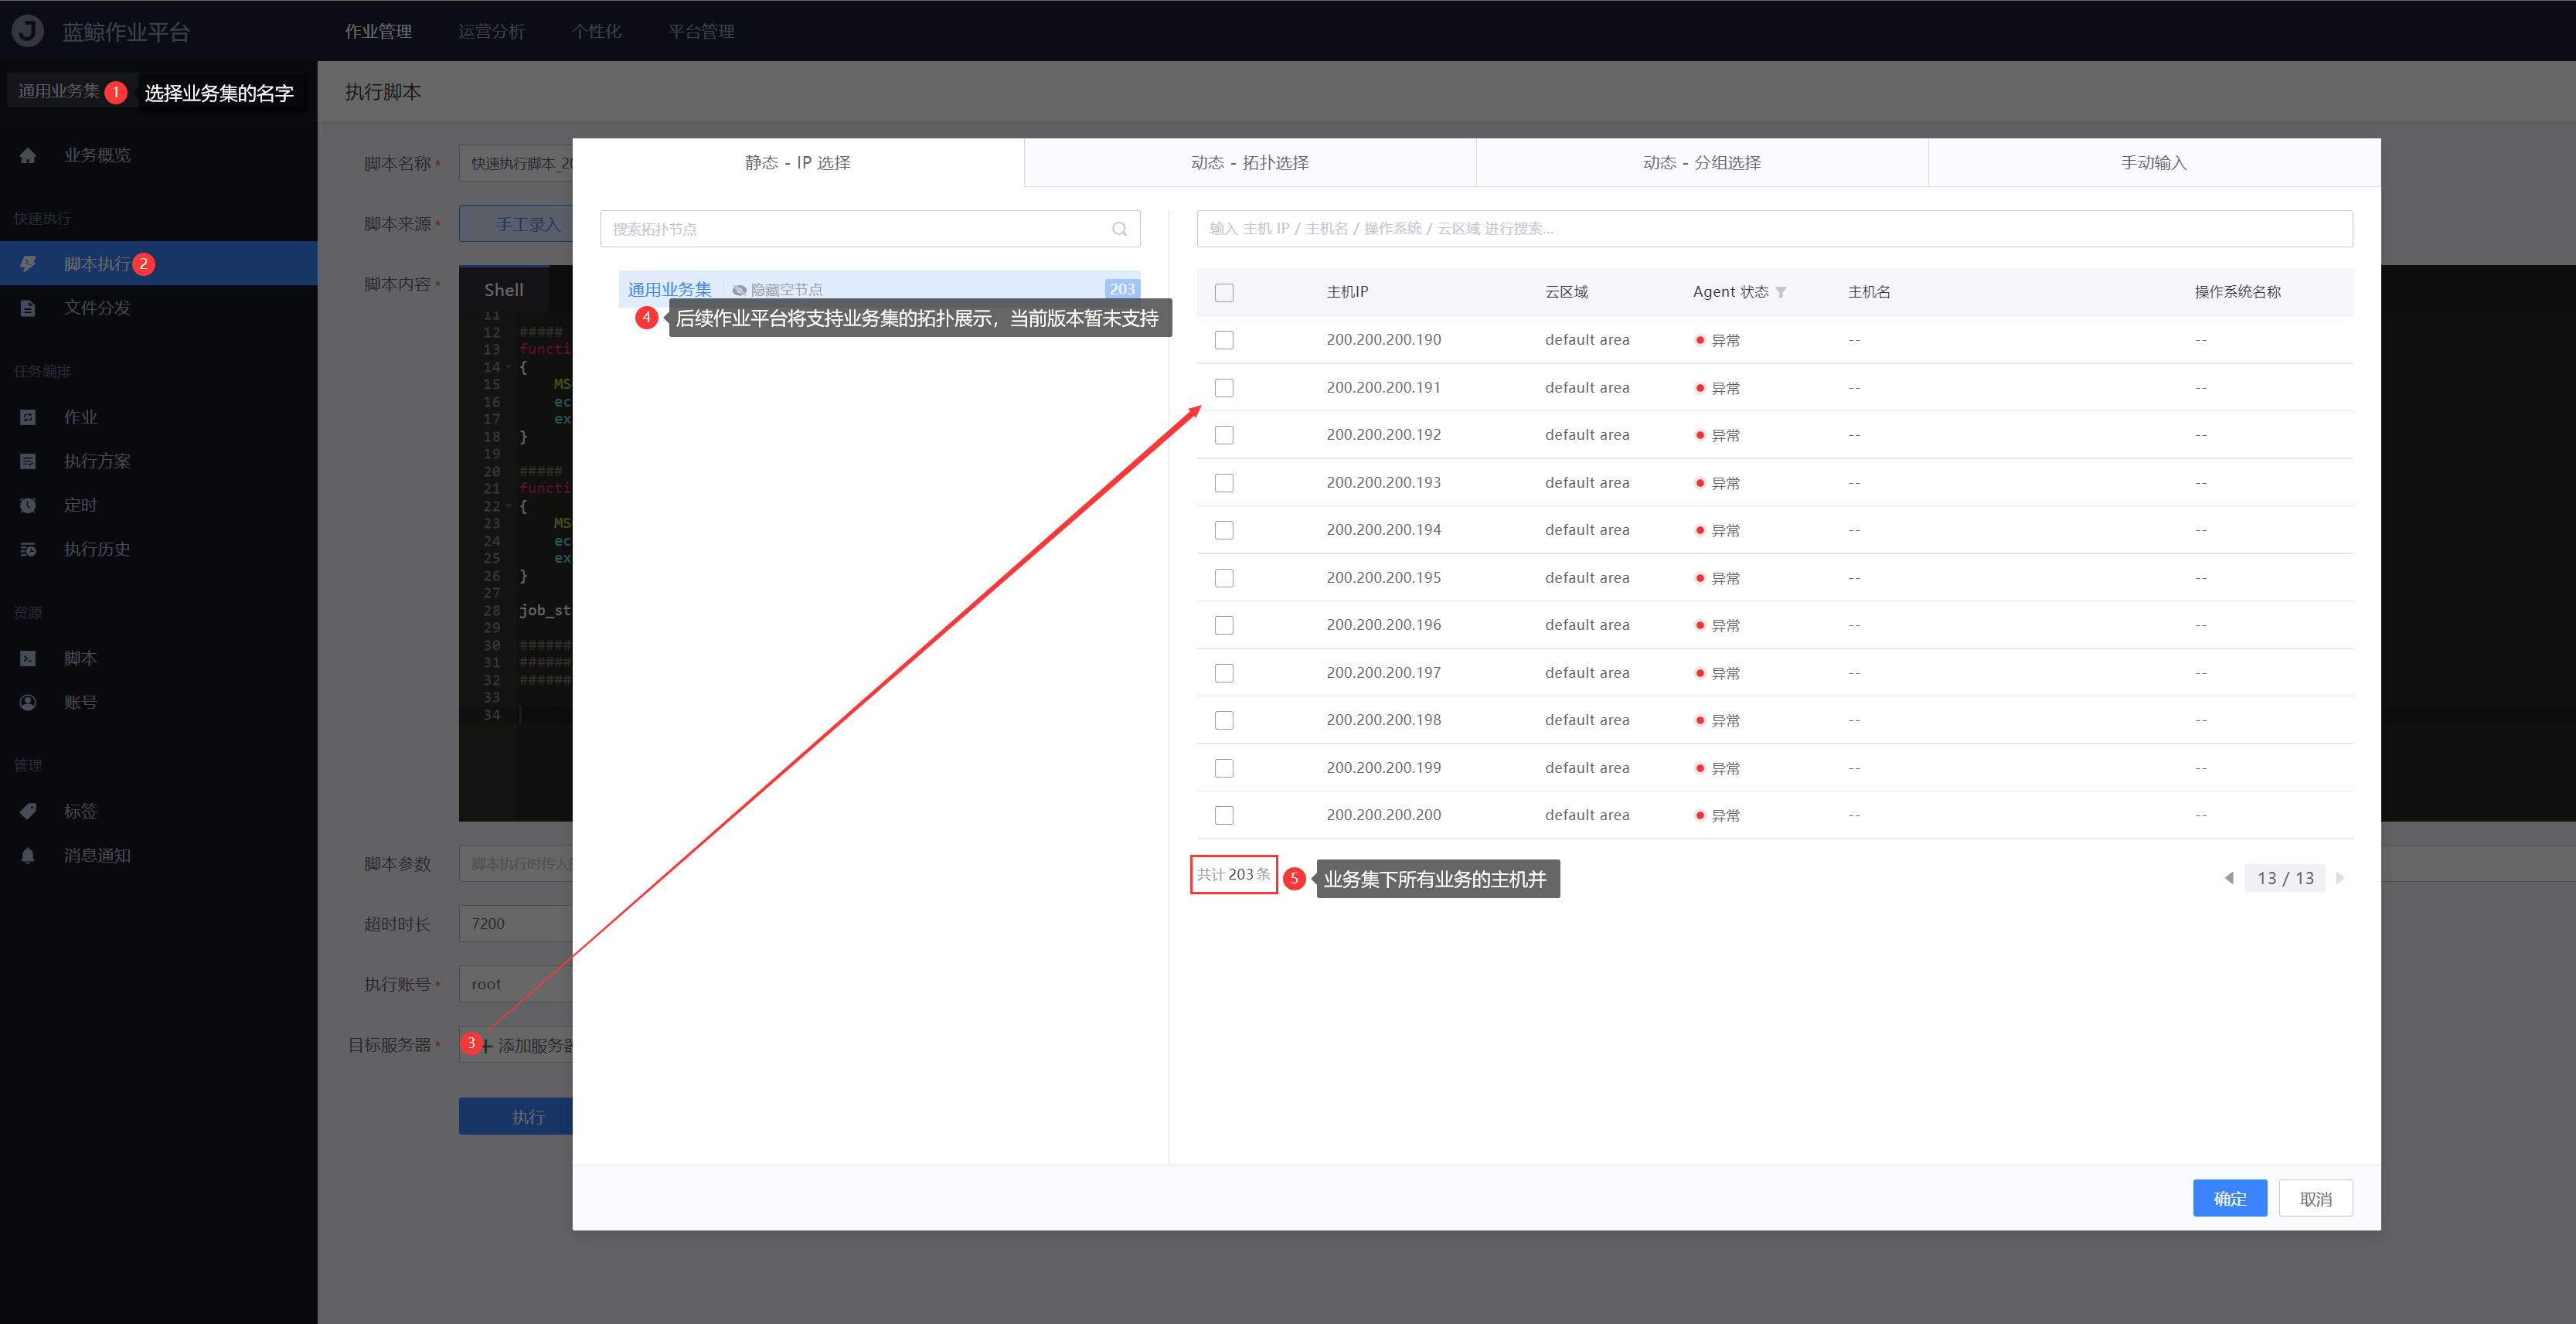Check the host 200.200.200.197 row
The height and width of the screenshot is (1324, 2576).
point(1224,673)
